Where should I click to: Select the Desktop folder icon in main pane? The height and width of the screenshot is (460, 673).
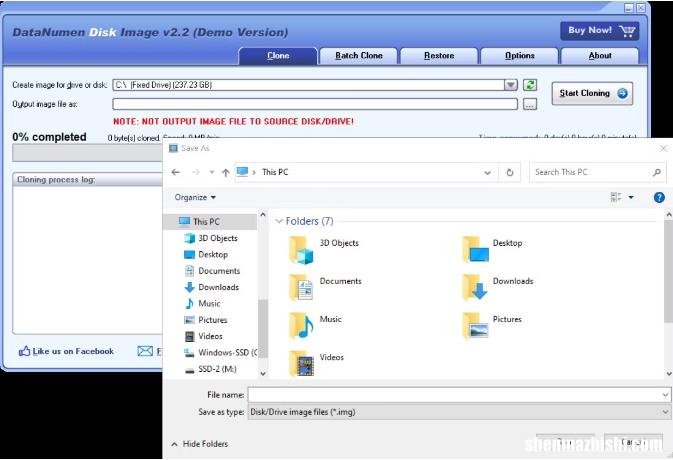(x=475, y=250)
